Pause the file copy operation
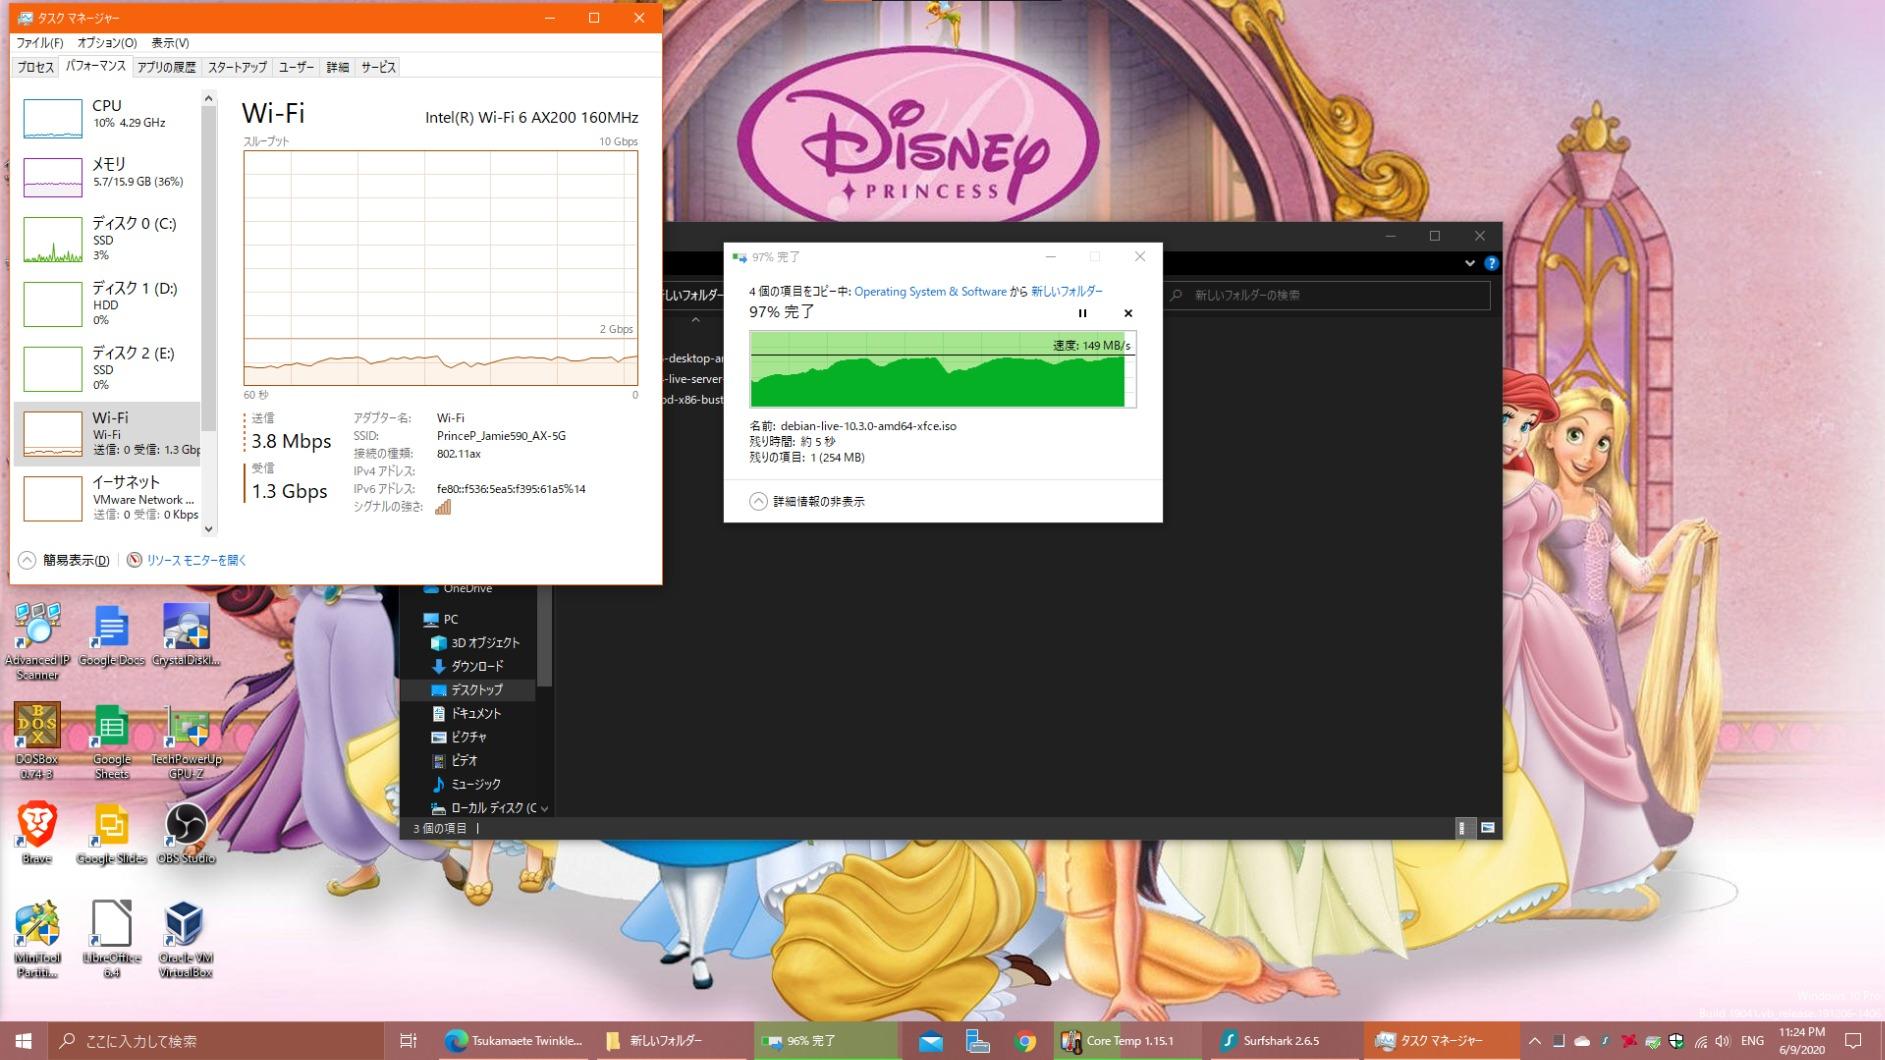 point(1082,313)
